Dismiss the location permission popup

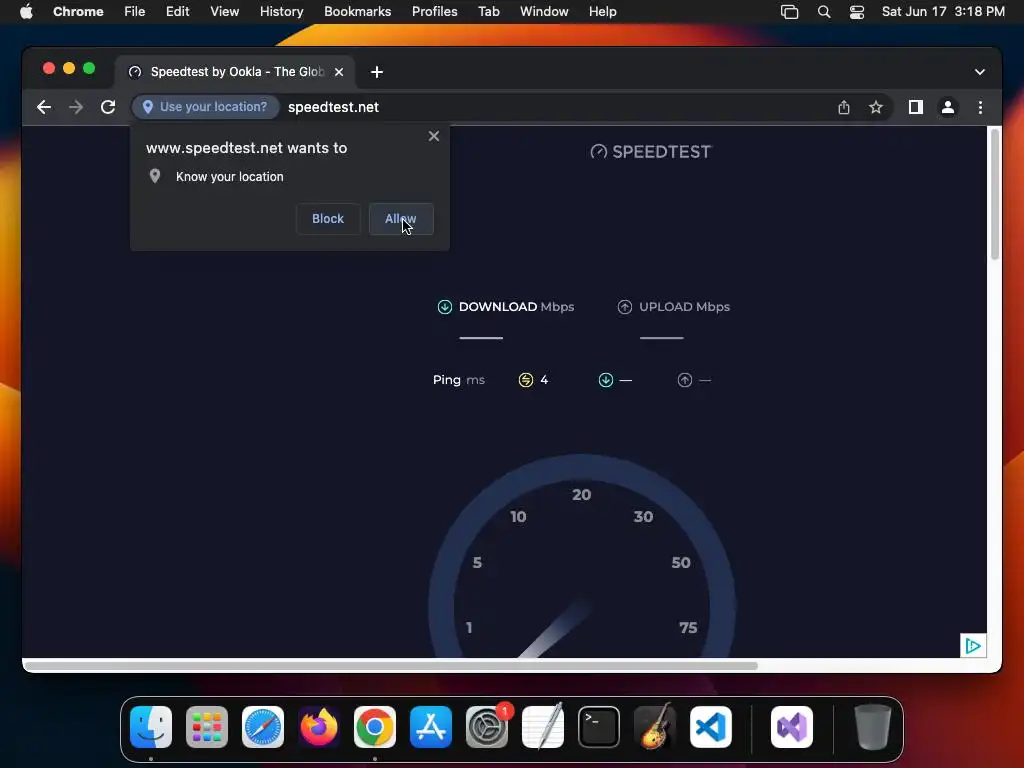434,136
